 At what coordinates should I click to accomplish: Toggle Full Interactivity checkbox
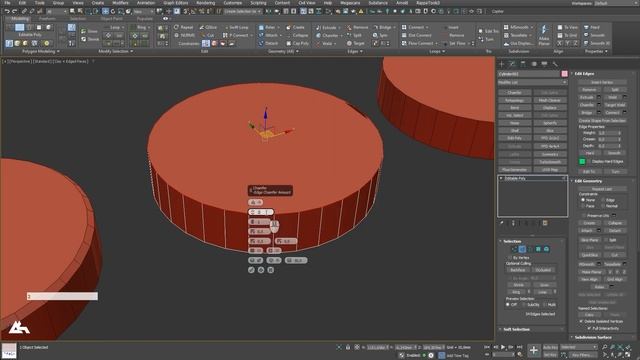tap(589, 328)
